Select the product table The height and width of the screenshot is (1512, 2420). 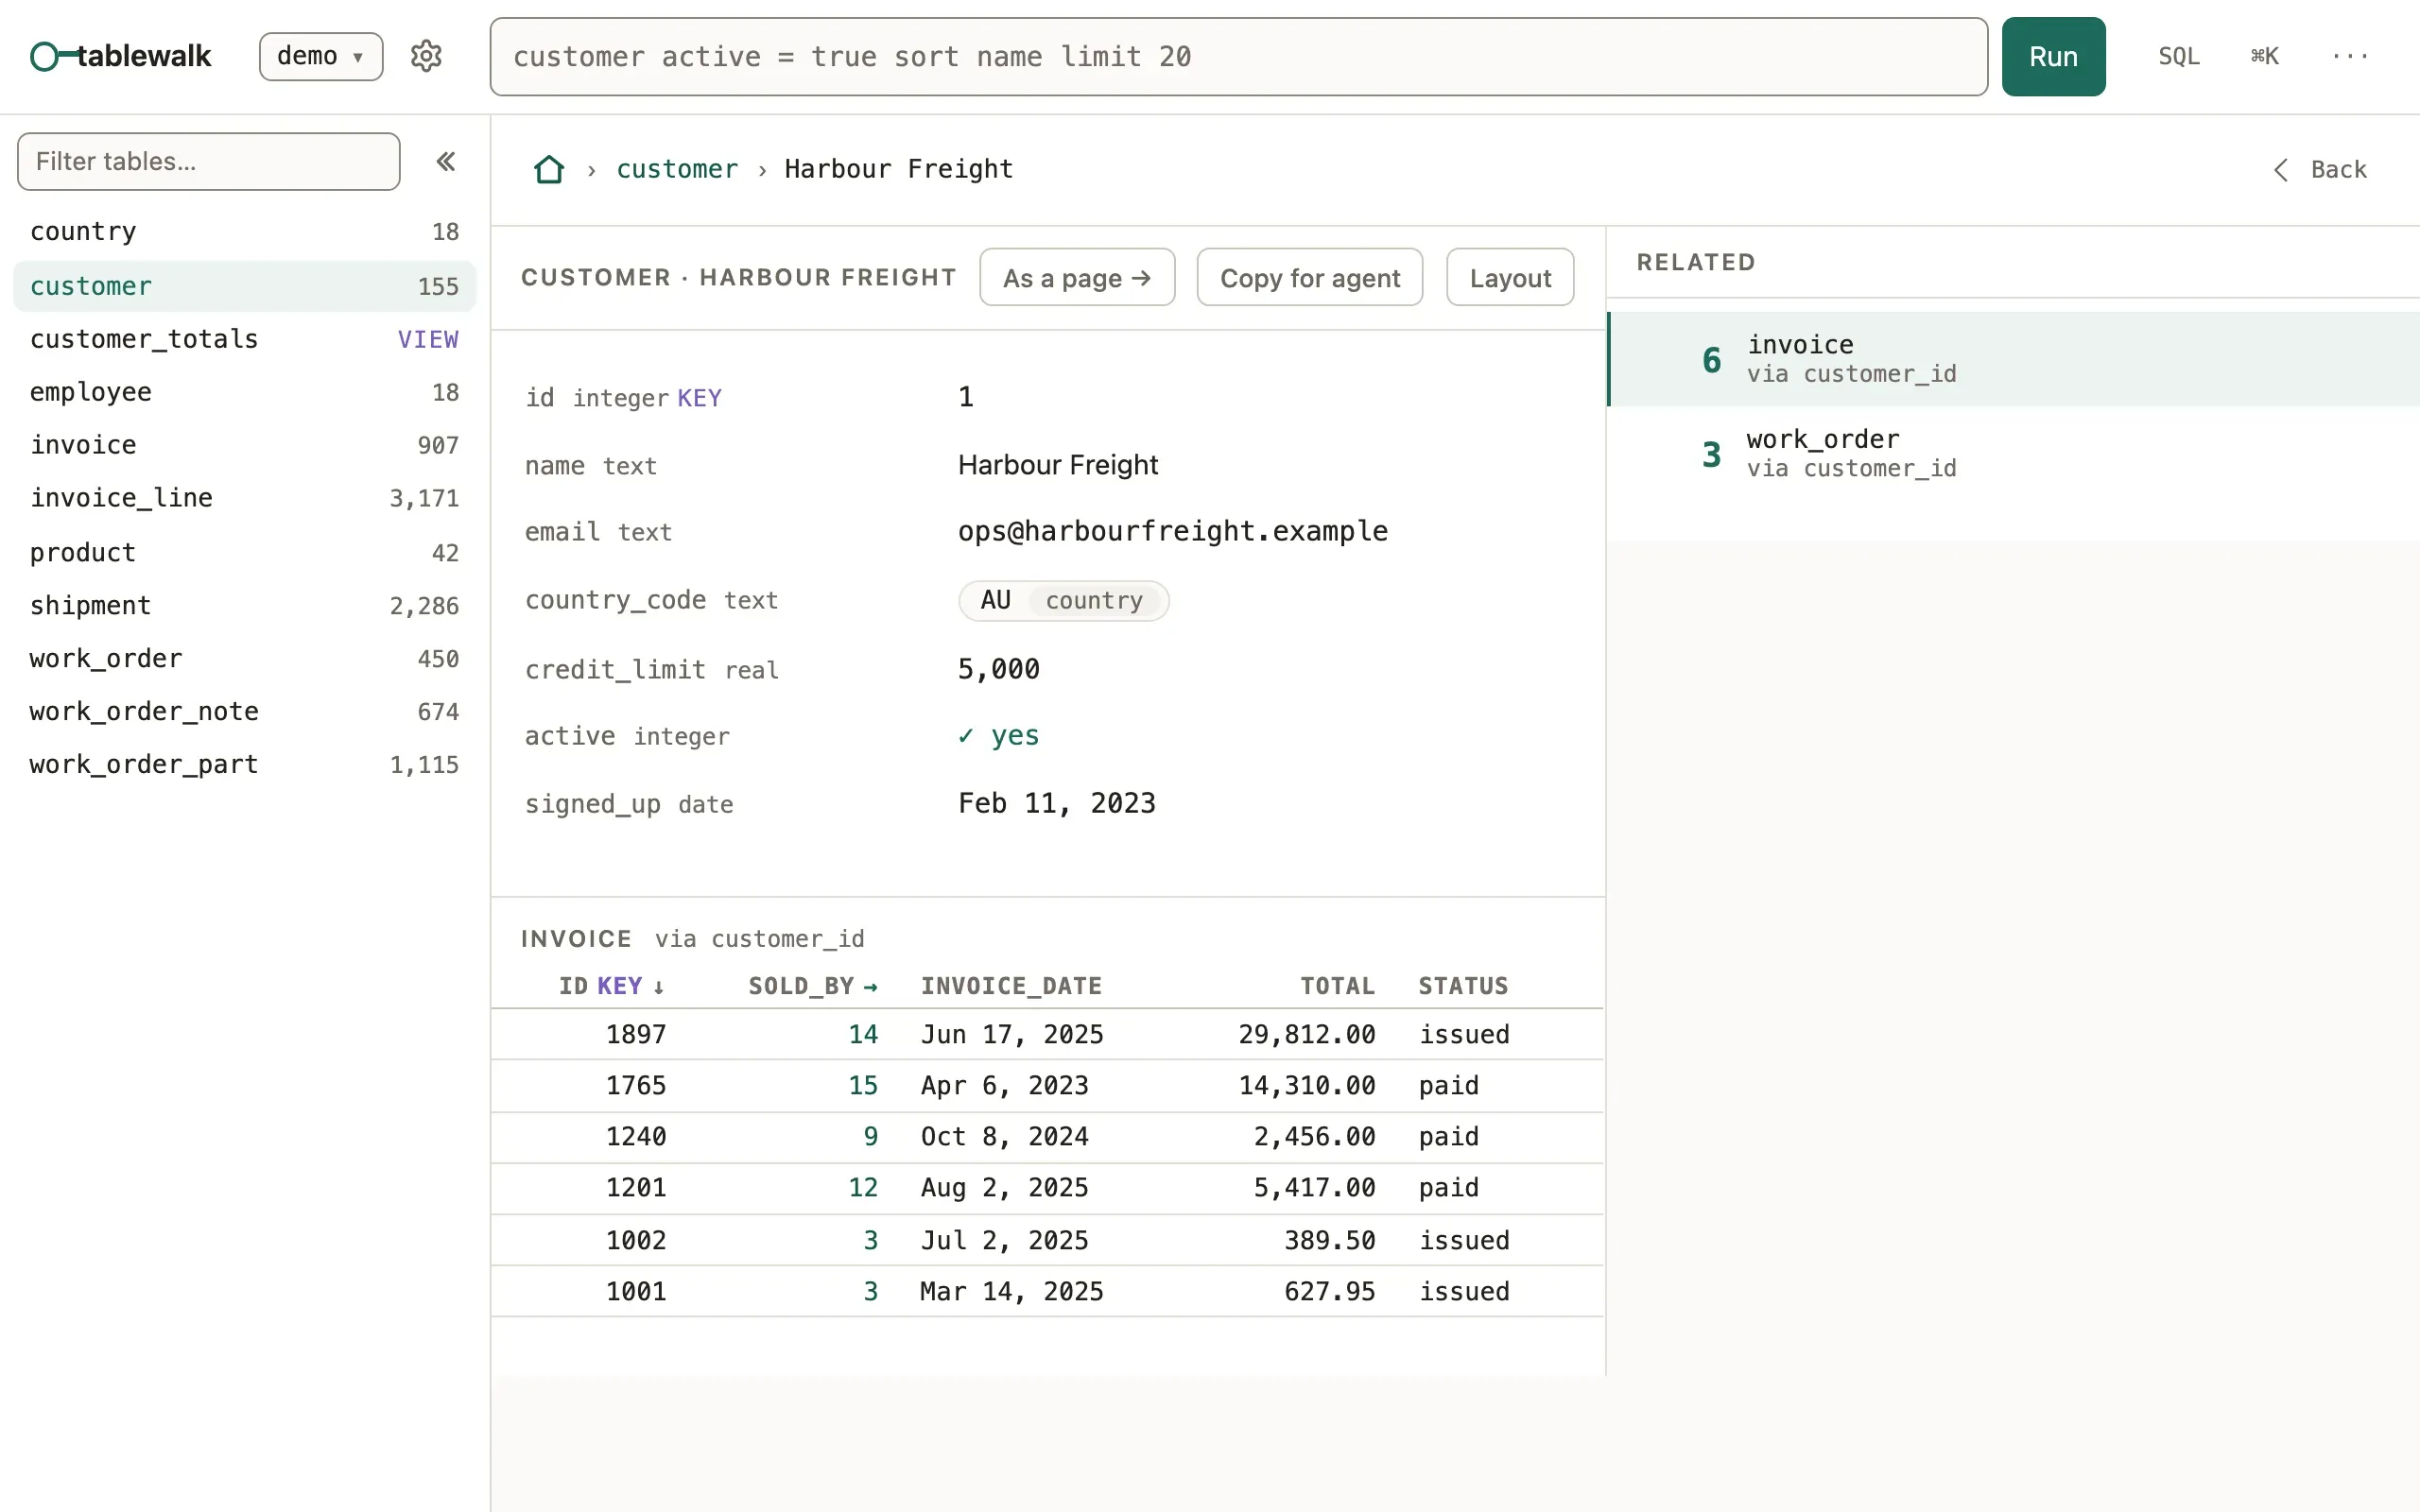pyautogui.click(x=244, y=553)
